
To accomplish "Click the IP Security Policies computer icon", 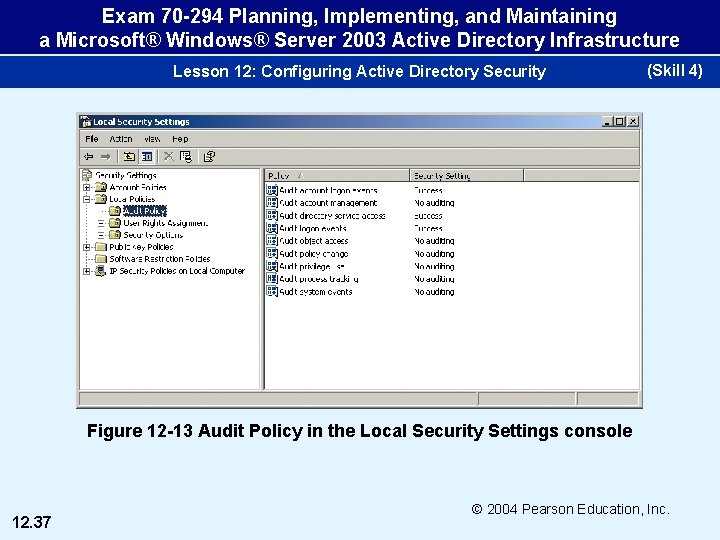I will 101,271.
